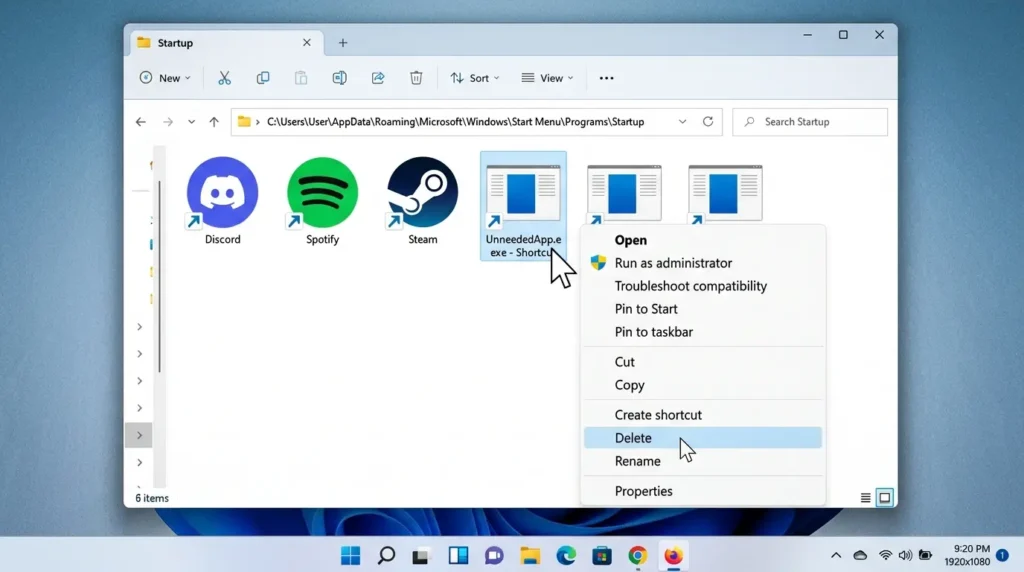Choose Run as administrator

pos(703,263)
